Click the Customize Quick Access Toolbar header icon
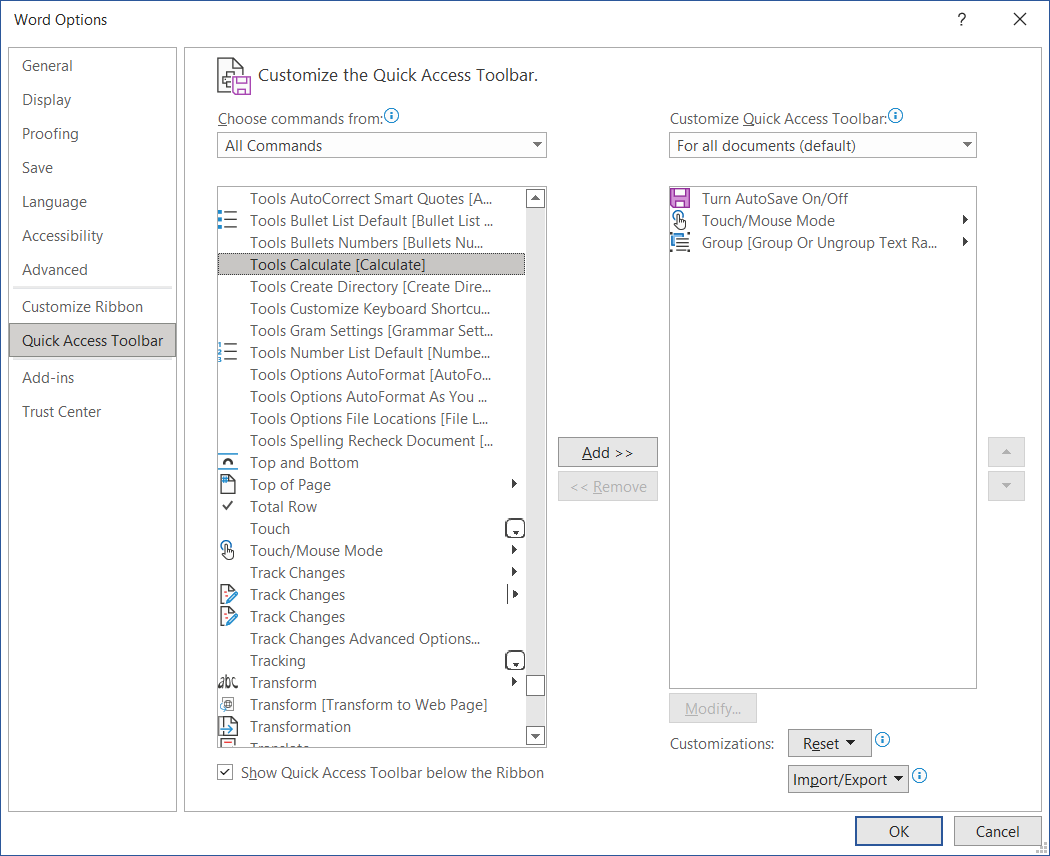 pos(233,76)
